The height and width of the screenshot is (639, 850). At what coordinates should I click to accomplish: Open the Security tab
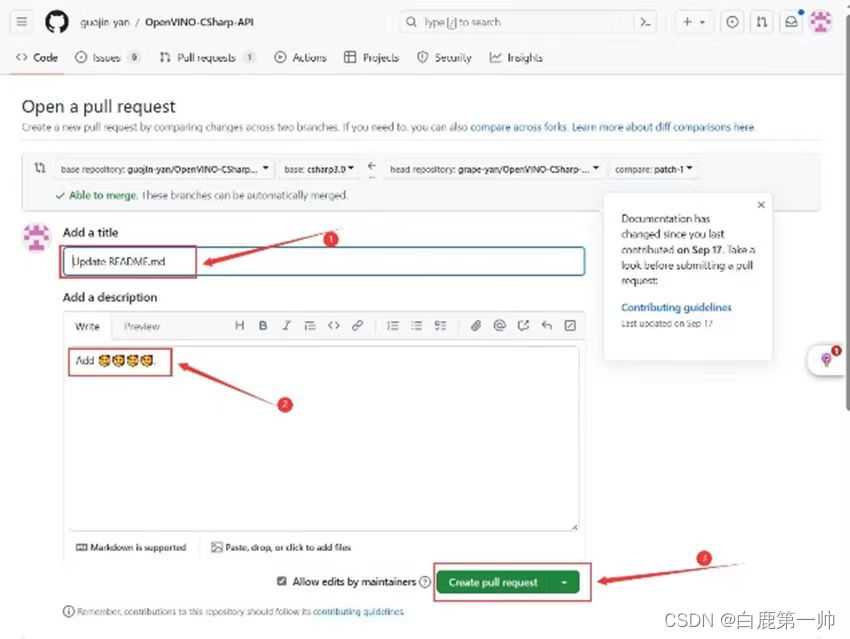(x=444, y=57)
